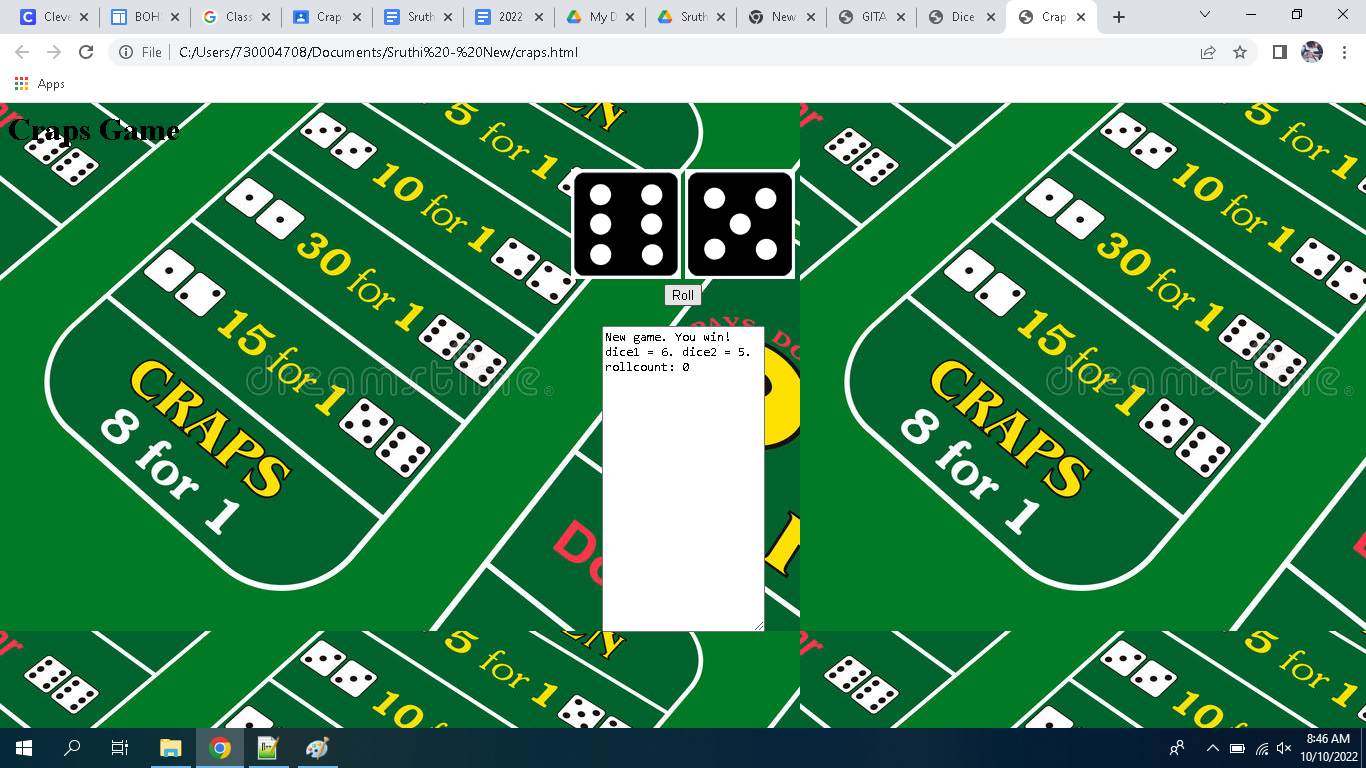
Task: Switch to the New tab with Chrome icon
Action: pyautogui.click(x=782, y=17)
